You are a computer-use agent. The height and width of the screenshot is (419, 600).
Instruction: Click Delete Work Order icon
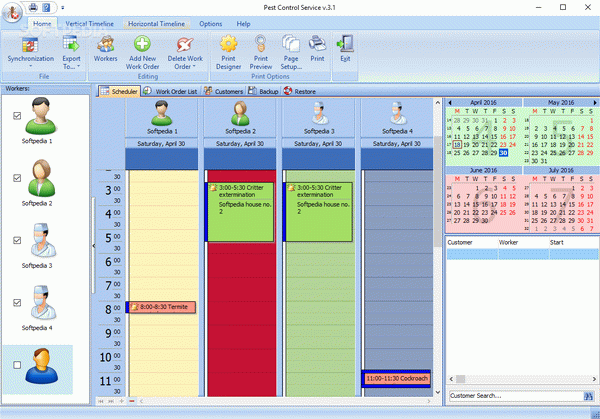pyautogui.click(x=185, y=45)
